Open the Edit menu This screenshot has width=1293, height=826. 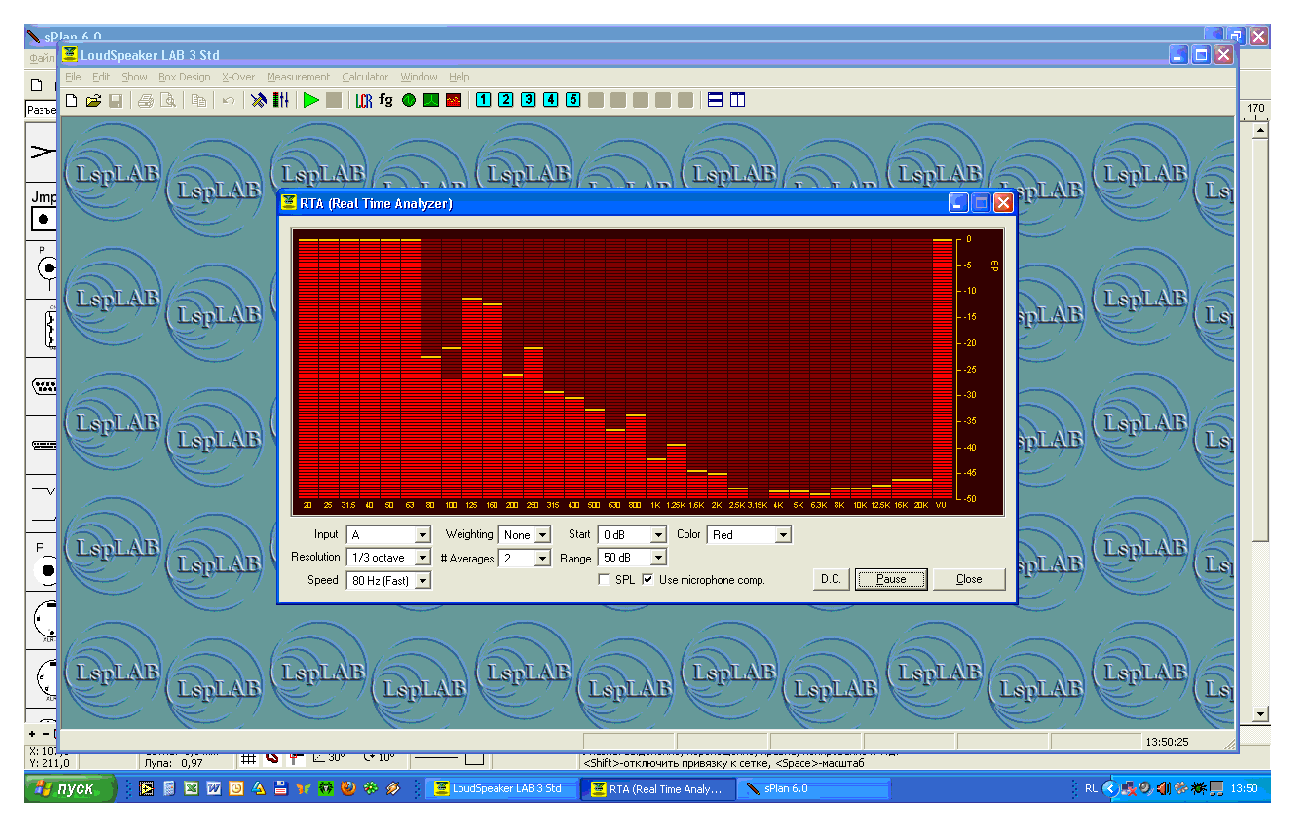pos(101,77)
